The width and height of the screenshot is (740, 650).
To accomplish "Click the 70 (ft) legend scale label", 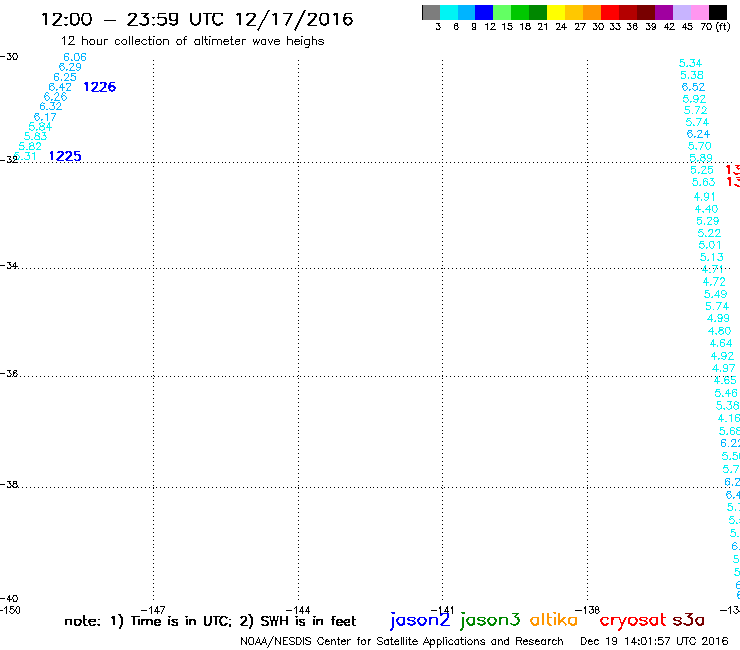I will point(715,26).
